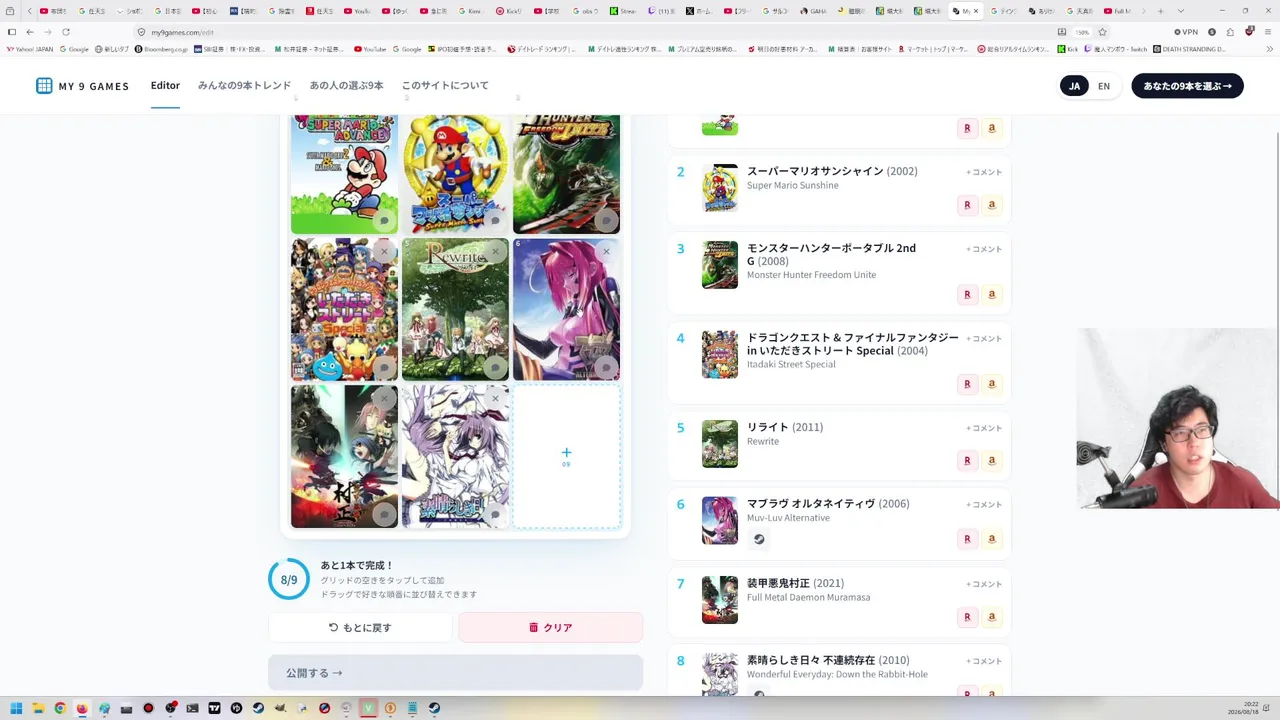This screenshot has width=1280, height=720.
Task: Add comment to Wonderful Everyday entry
Action: [984, 661]
